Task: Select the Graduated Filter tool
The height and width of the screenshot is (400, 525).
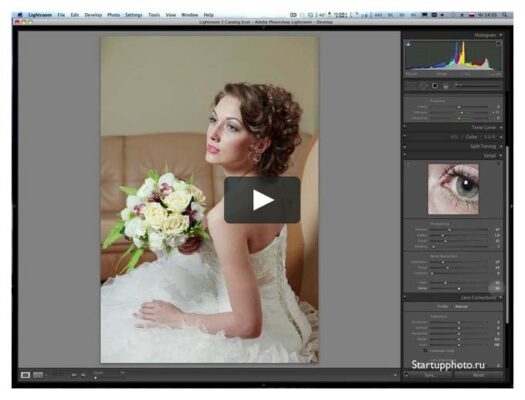Action: click(446, 86)
